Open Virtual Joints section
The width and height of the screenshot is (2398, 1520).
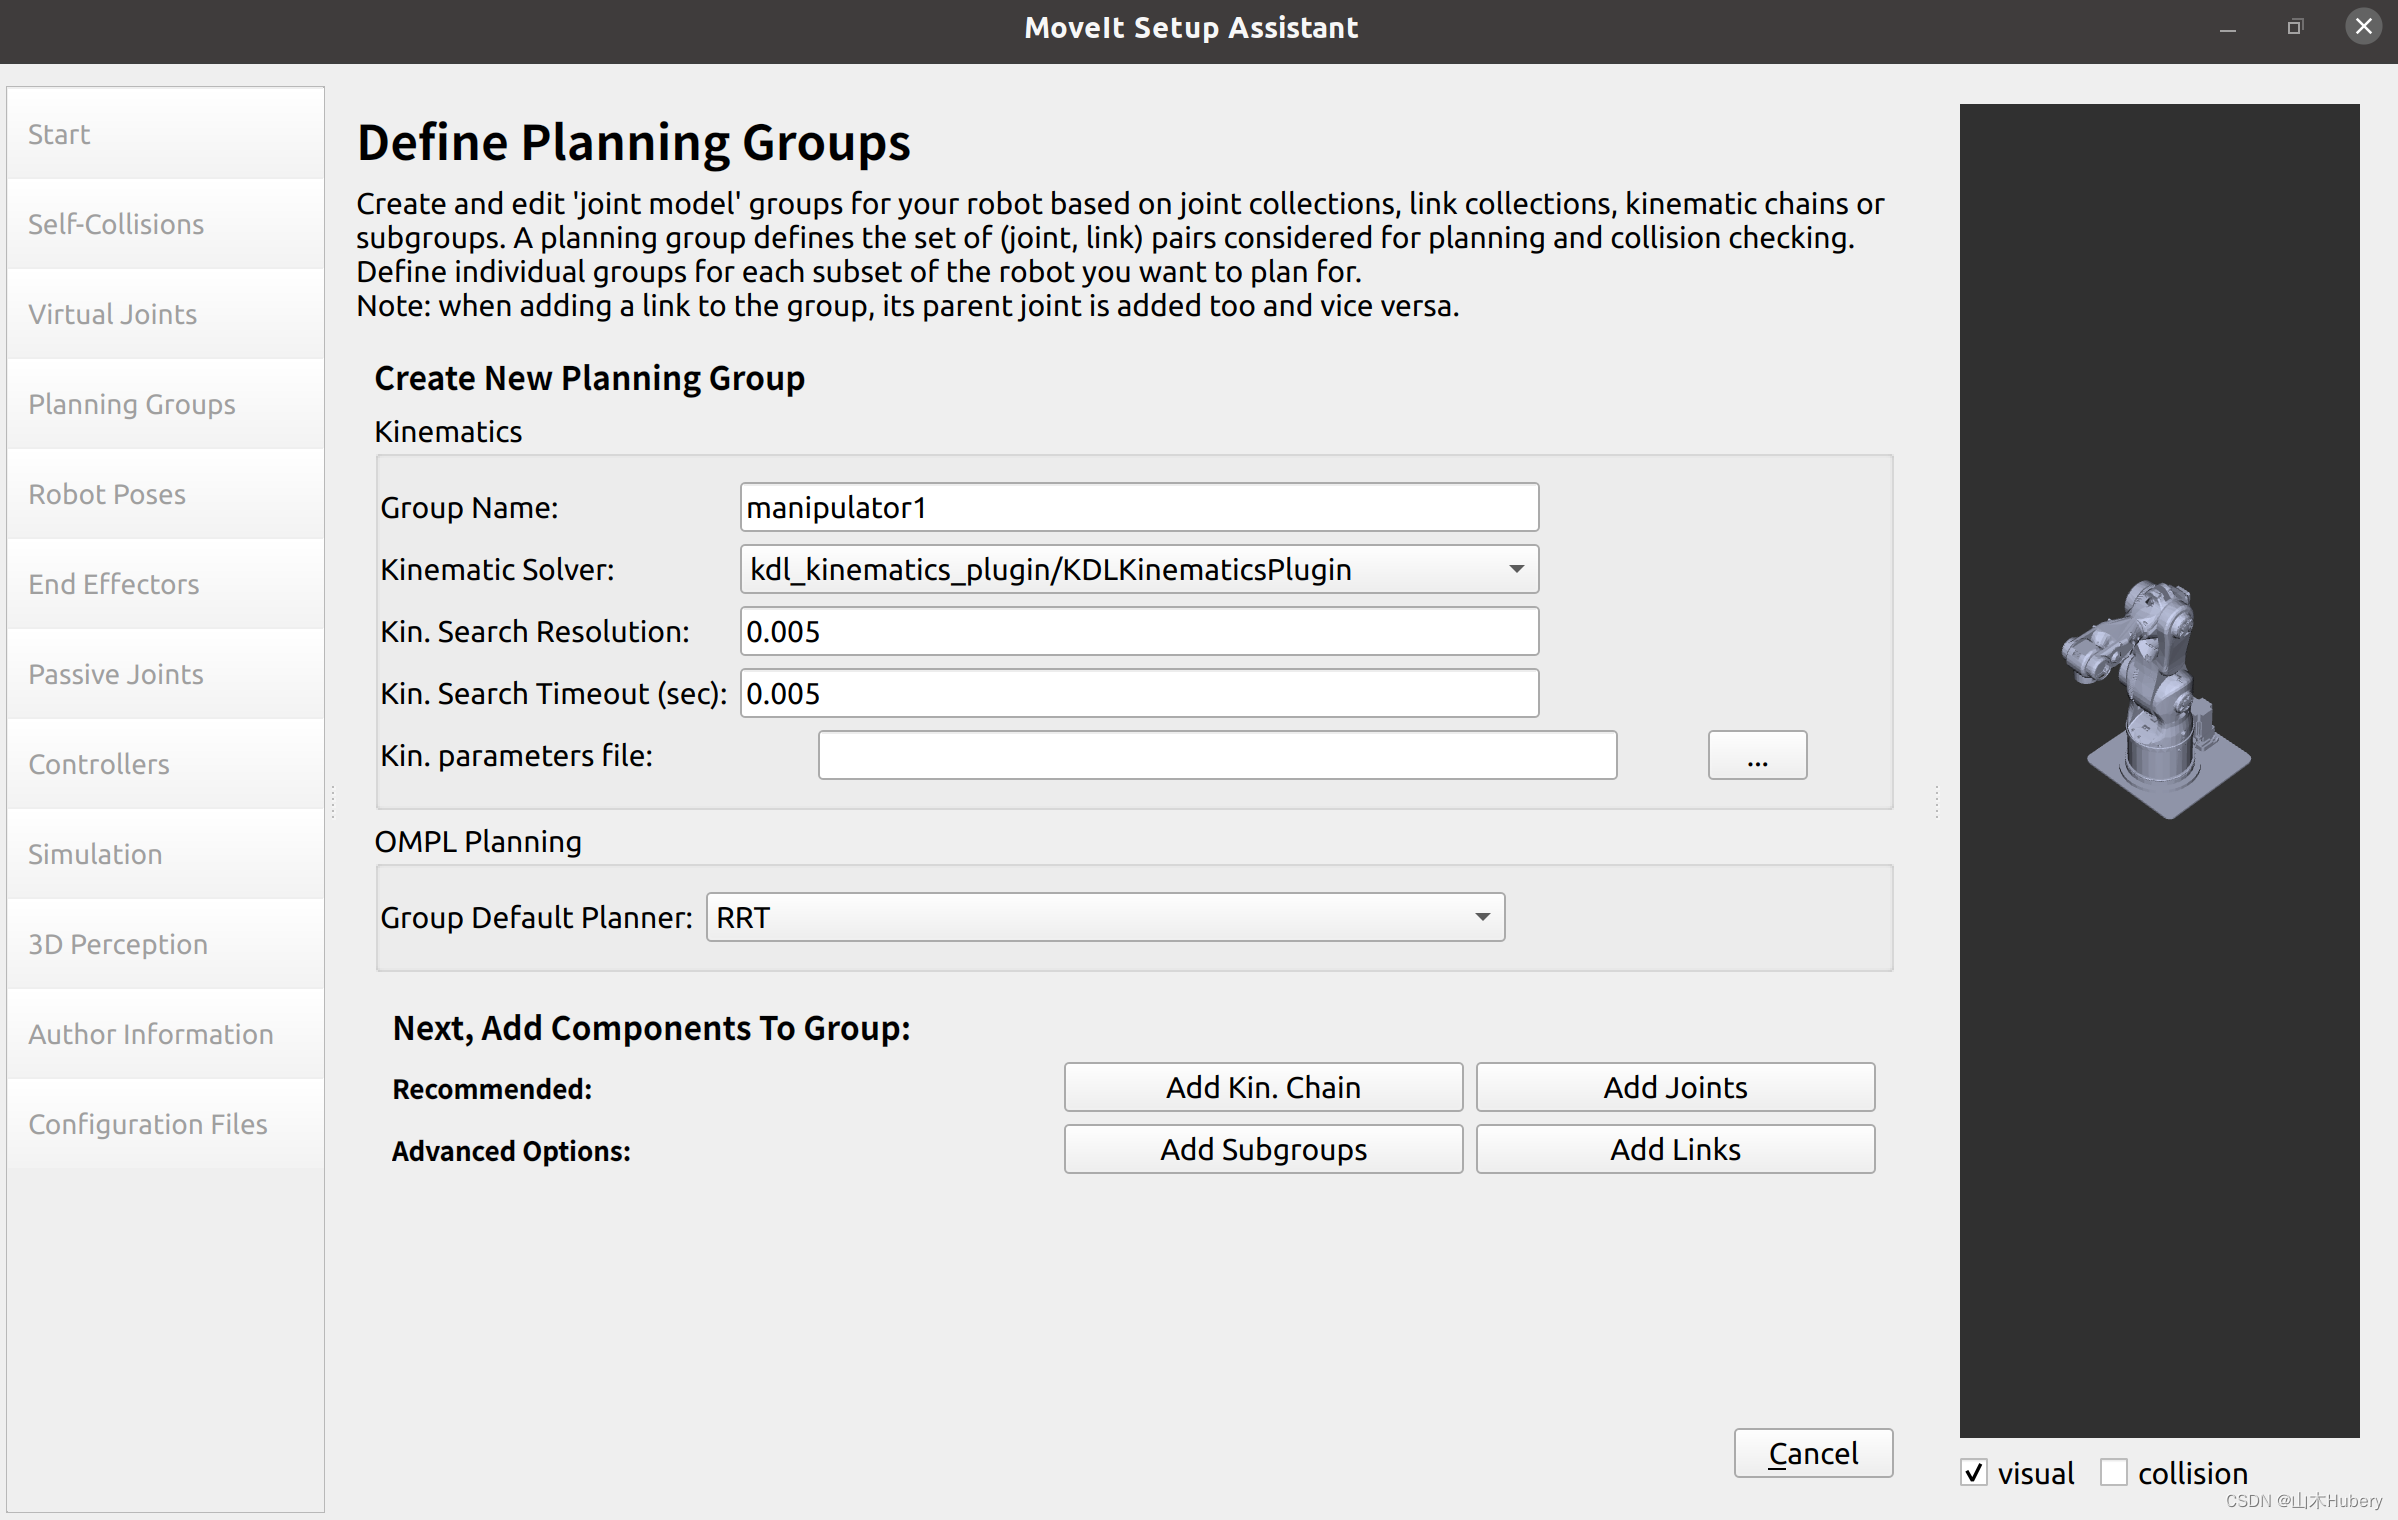(x=165, y=314)
